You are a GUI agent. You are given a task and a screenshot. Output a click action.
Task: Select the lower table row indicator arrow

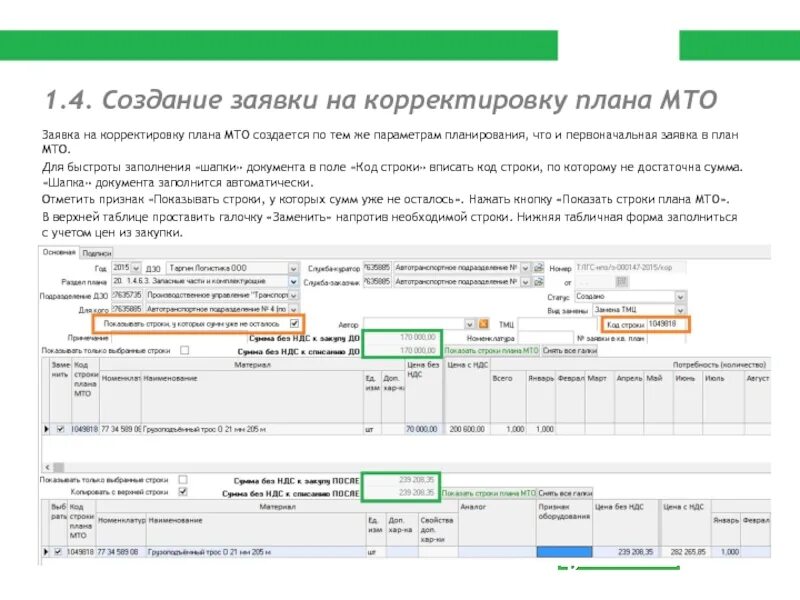click(x=45, y=552)
